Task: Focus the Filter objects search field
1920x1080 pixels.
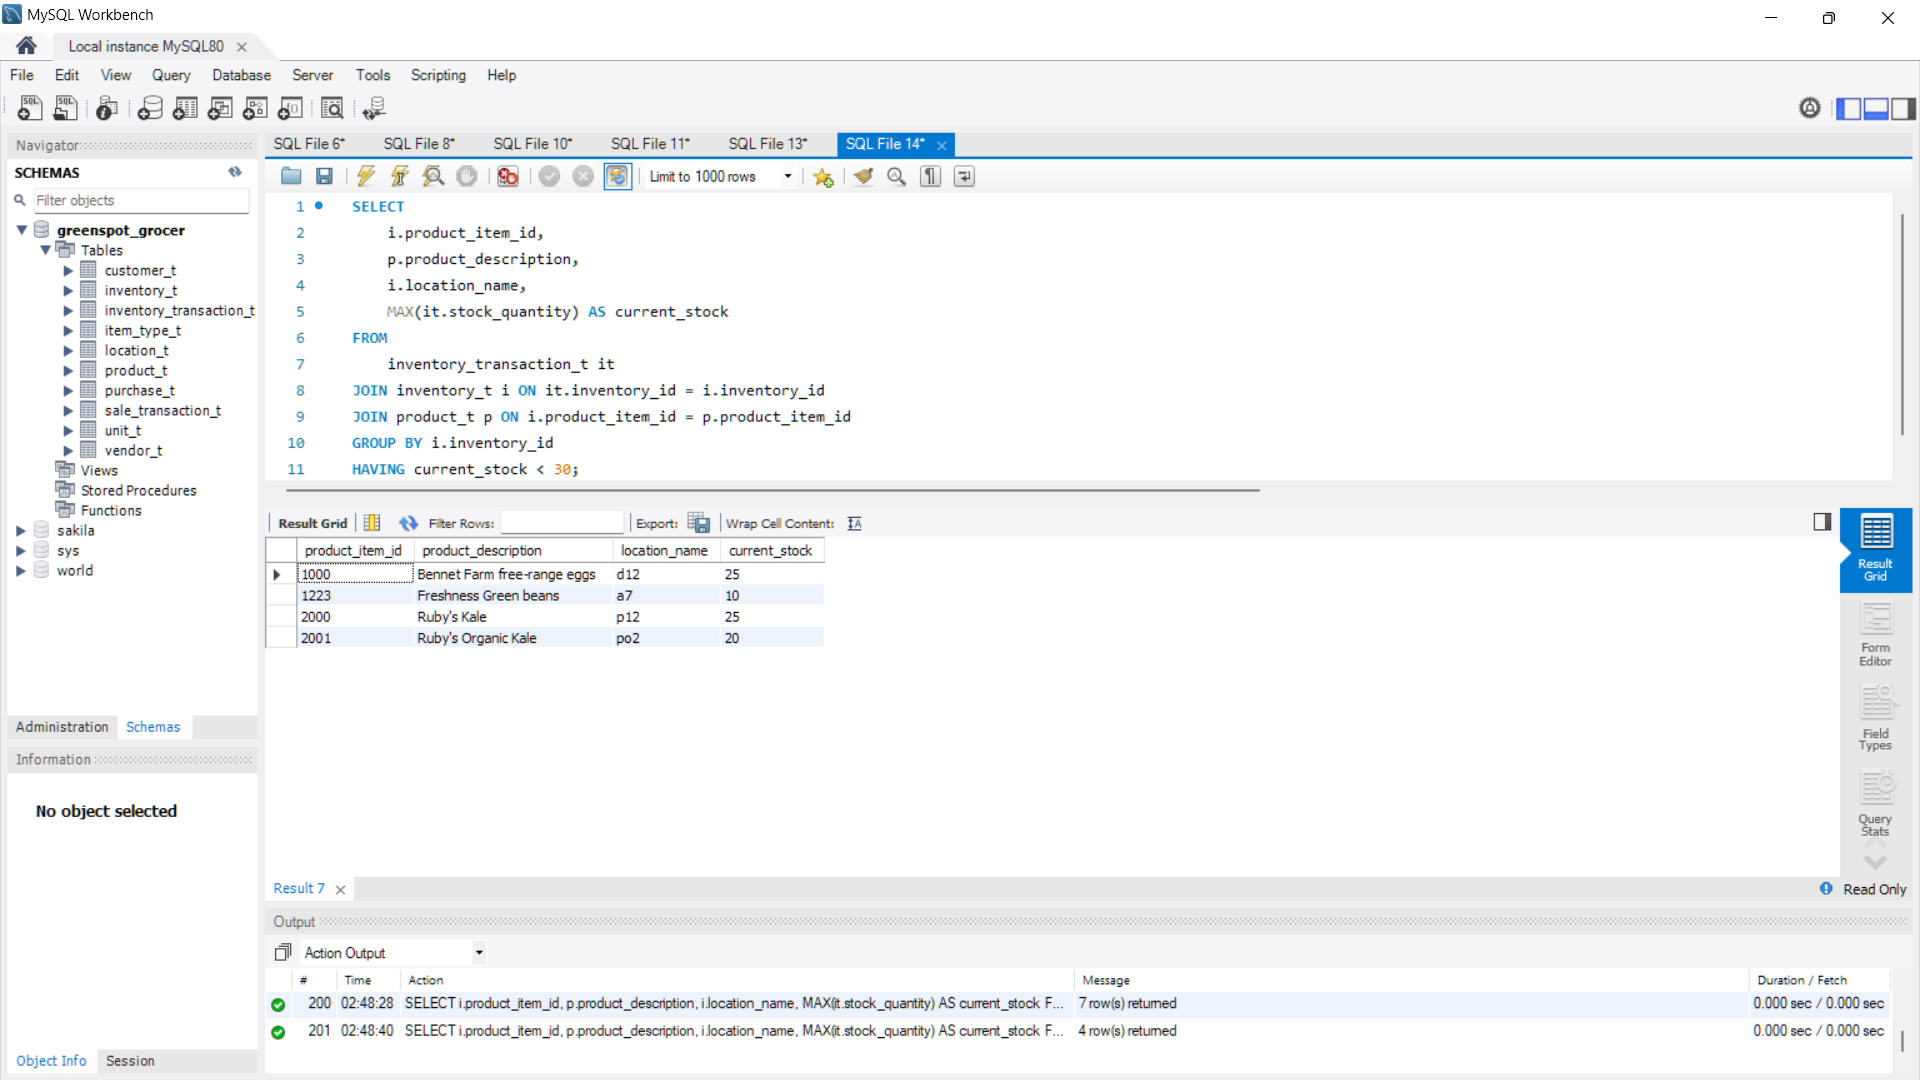Action: click(x=141, y=200)
